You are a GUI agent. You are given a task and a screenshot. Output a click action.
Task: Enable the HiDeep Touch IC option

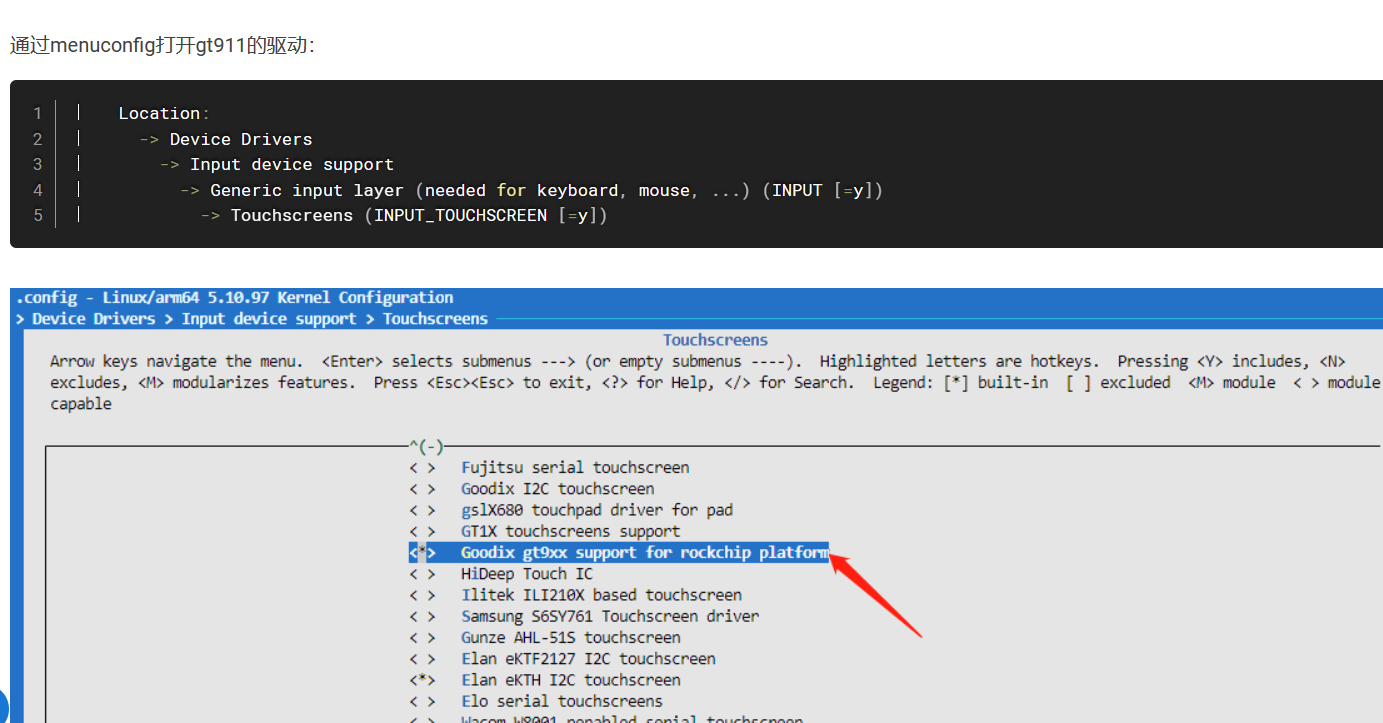click(422, 574)
